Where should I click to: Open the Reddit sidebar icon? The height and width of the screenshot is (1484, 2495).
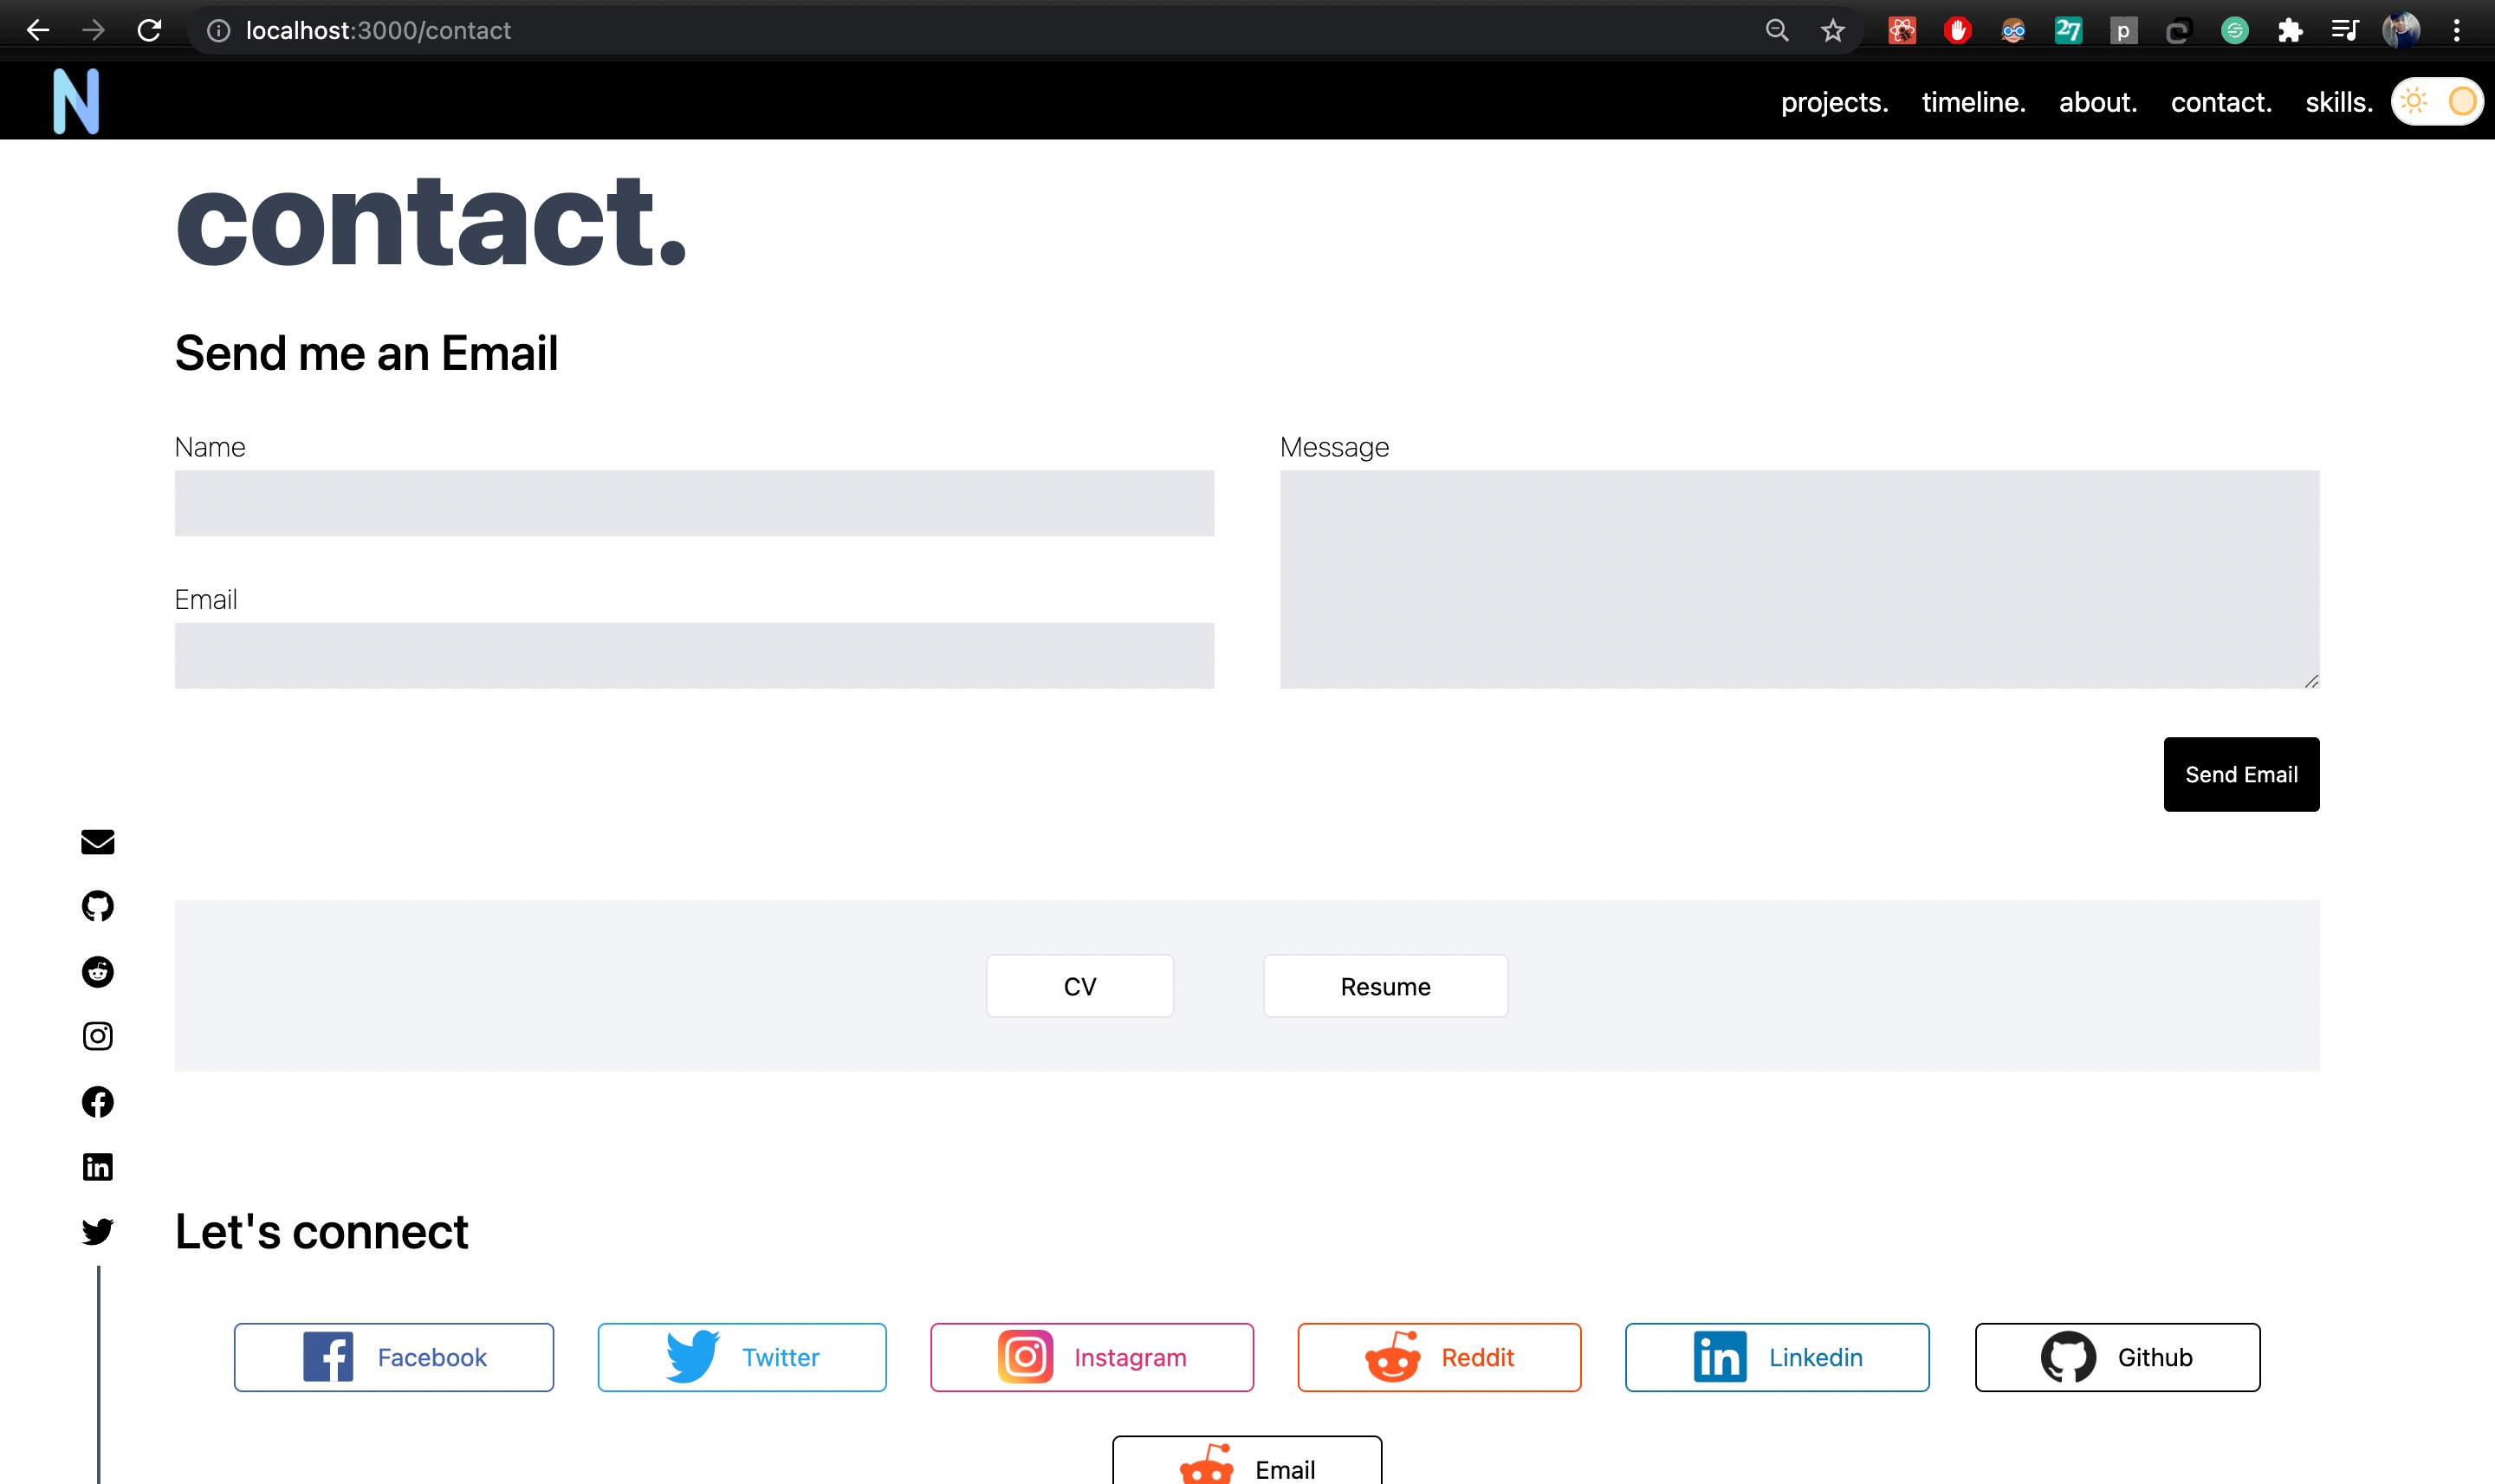click(97, 972)
